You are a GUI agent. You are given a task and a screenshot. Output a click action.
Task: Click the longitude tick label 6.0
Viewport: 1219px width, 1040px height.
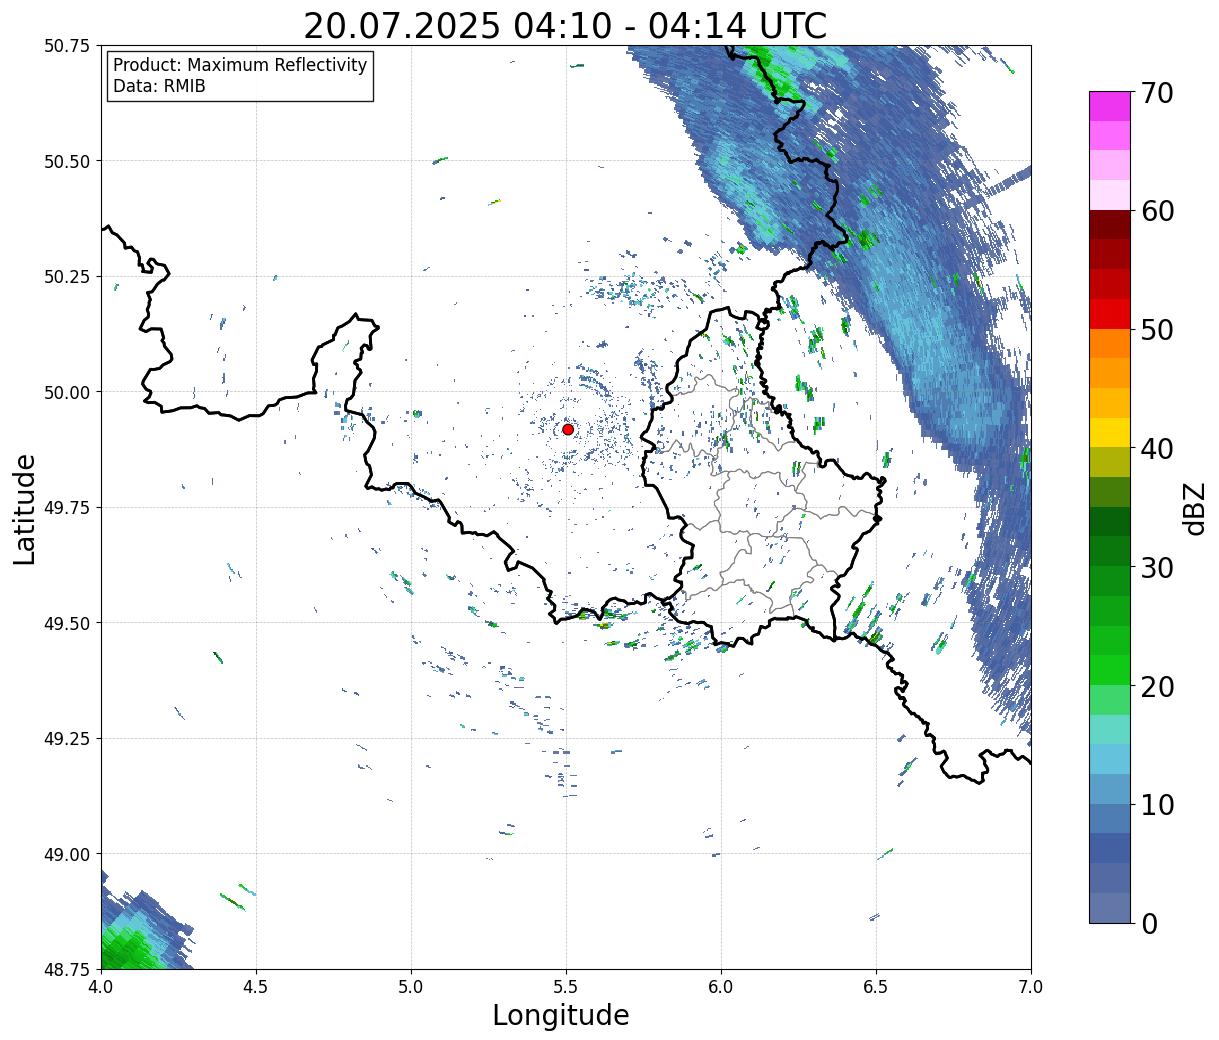[x=721, y=986]
